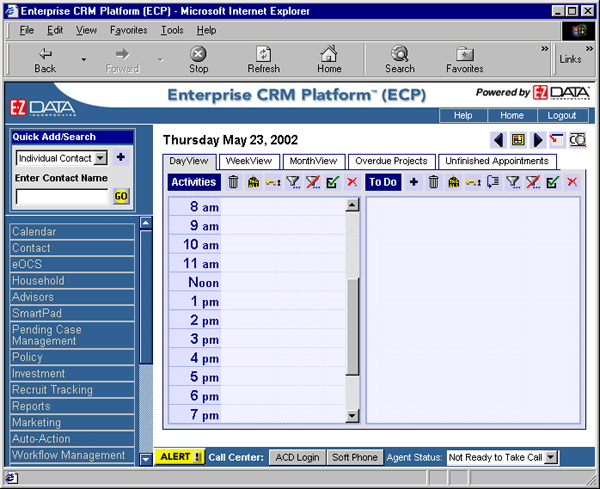Image resolution: width=600 pixels, height=489 pixels.
Task: Open Pending Case Management in sidebar
Action: click(72, 335)
